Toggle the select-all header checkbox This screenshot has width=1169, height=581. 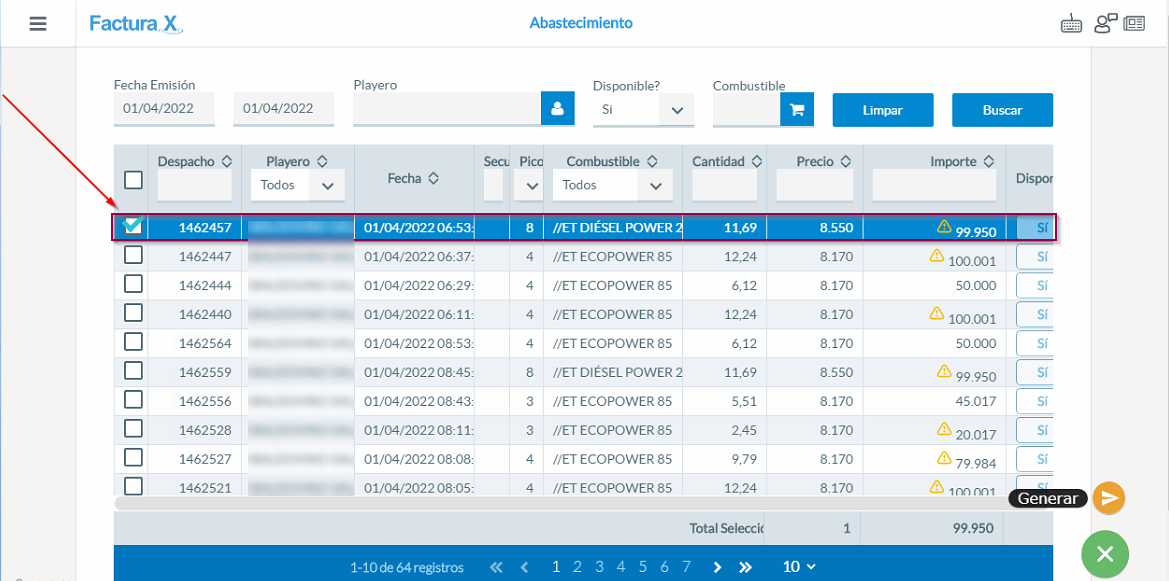click(133, 180)
